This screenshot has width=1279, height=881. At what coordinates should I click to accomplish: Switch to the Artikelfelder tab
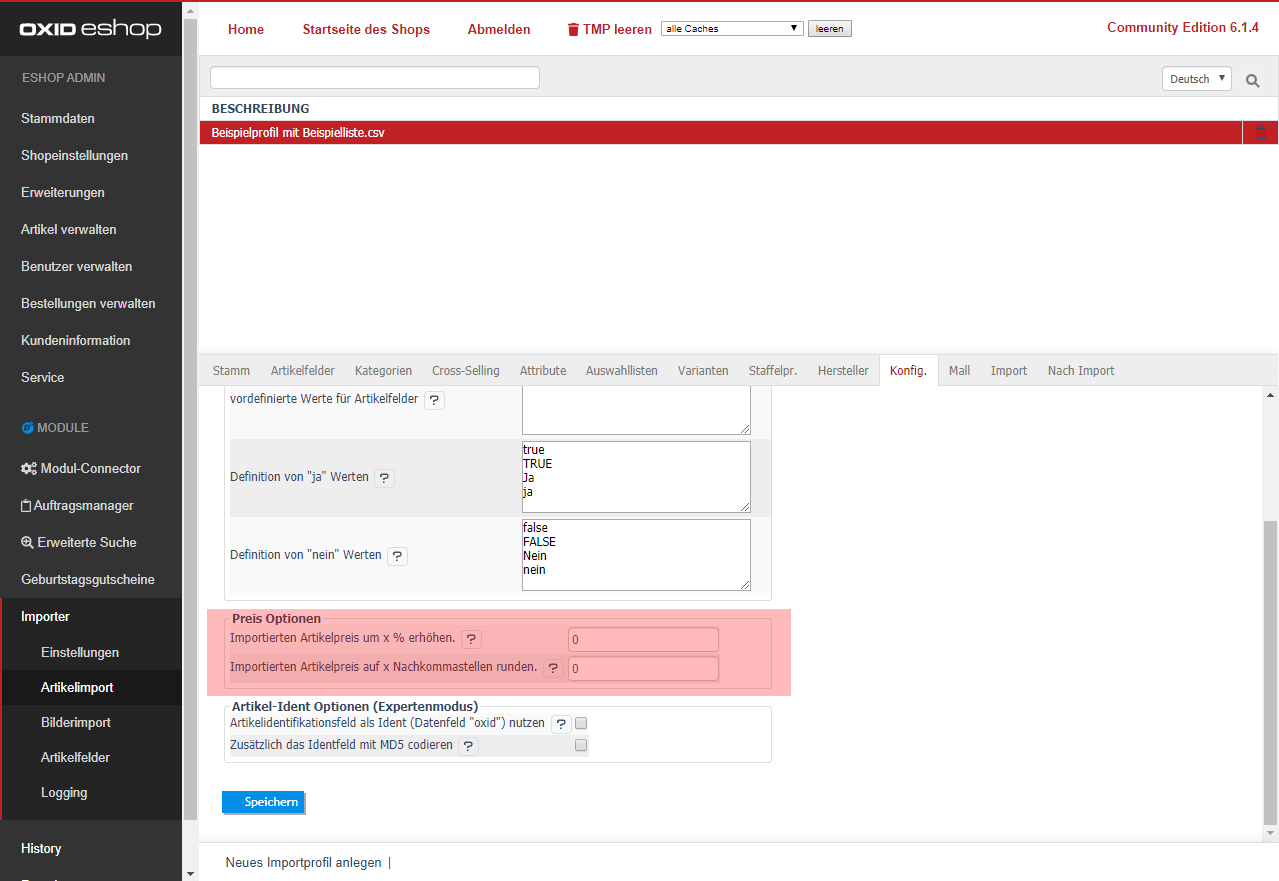pos(302,371)
